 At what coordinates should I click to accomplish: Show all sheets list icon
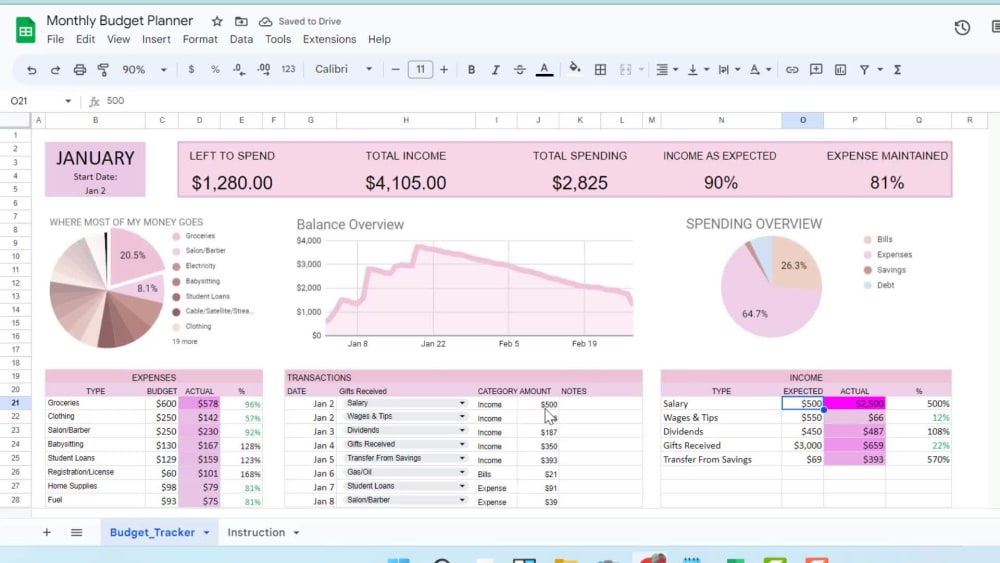click(x=77, y=532)
